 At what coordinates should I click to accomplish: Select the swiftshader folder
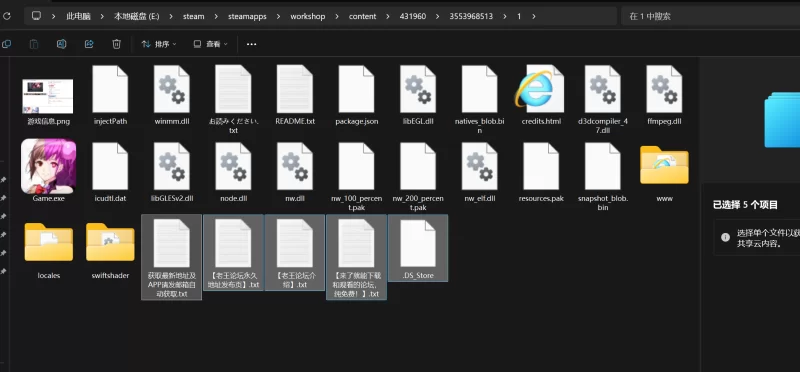pos(110,251)
